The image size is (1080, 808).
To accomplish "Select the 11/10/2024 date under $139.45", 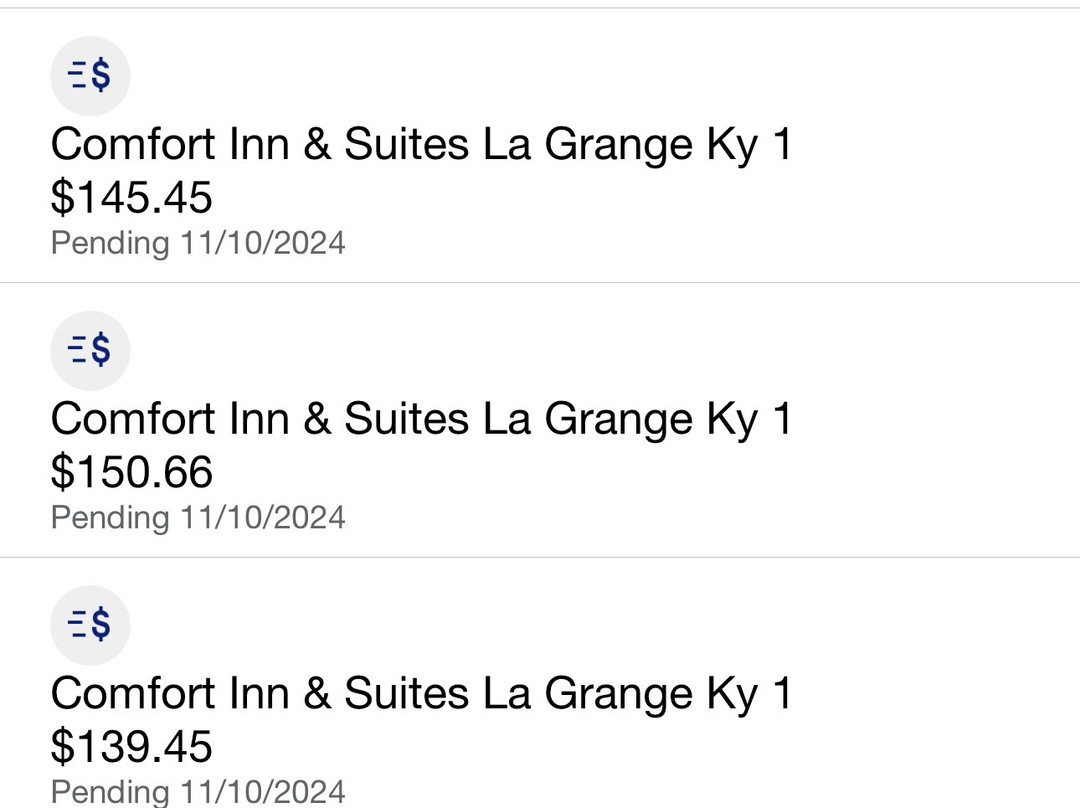I will pos(263,791).
